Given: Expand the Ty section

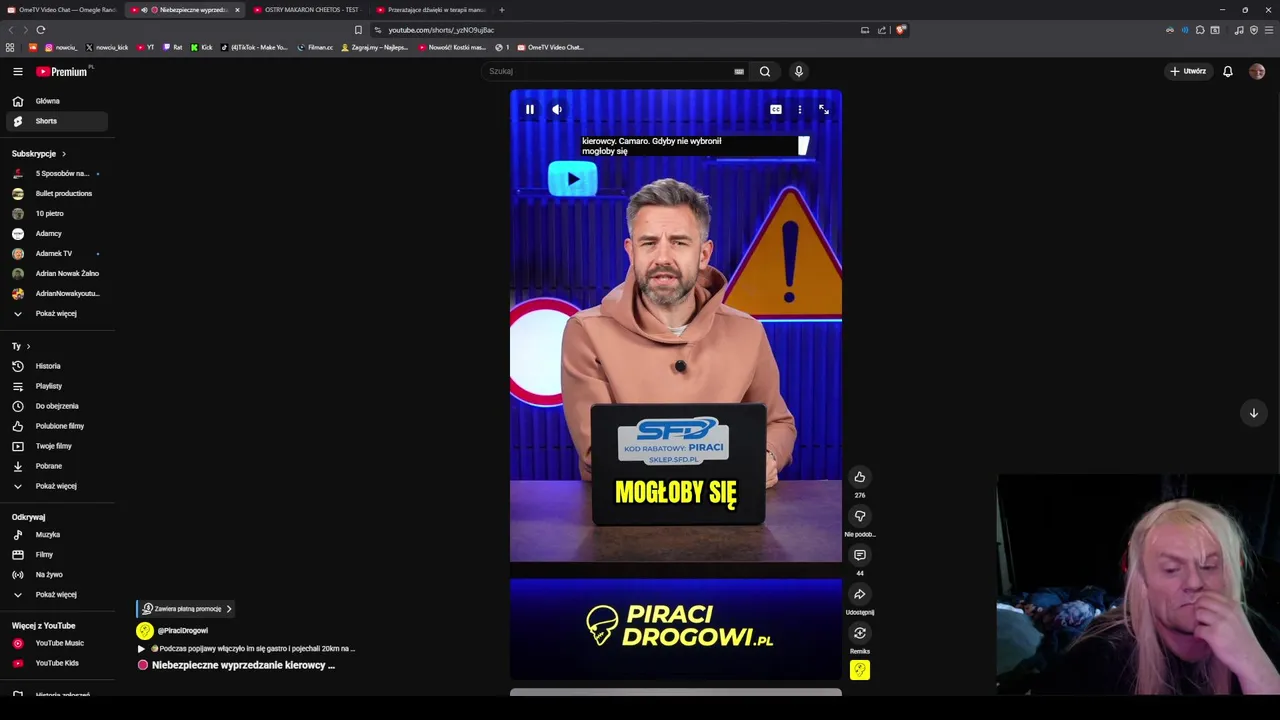Looking at the screenshot, I should tap(21, 346).
